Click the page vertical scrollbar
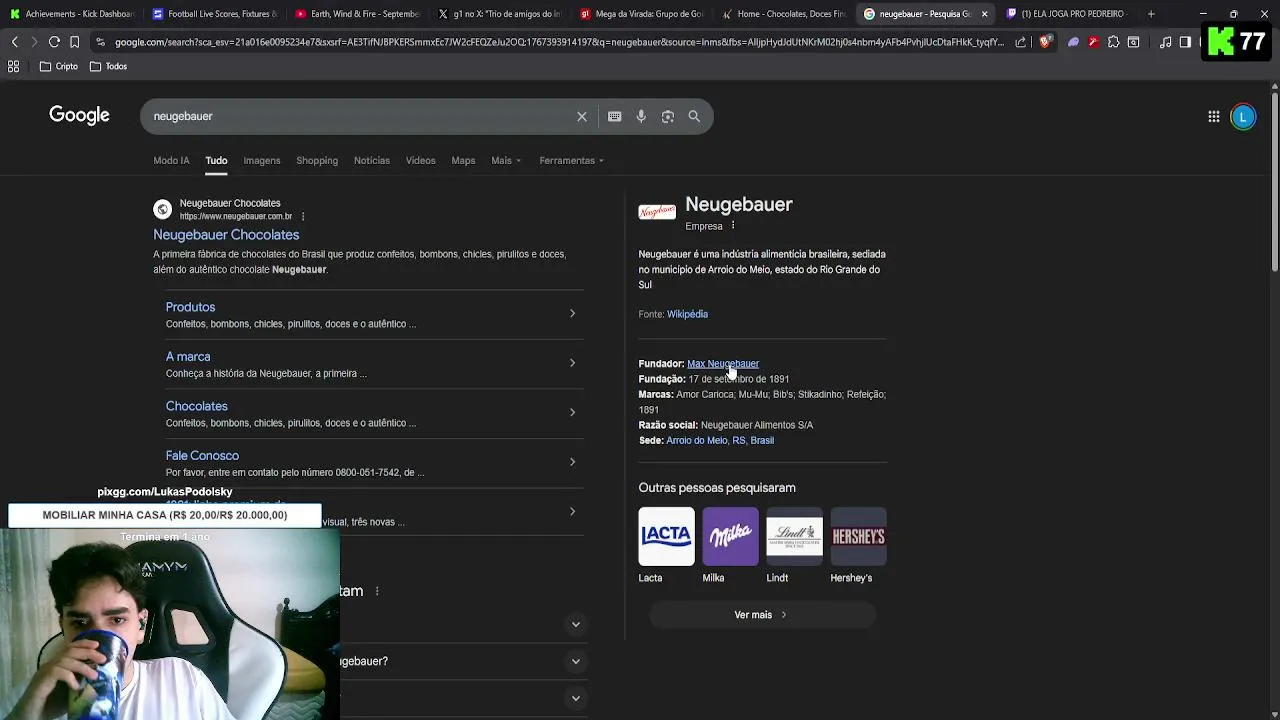 pos(1274,180)
